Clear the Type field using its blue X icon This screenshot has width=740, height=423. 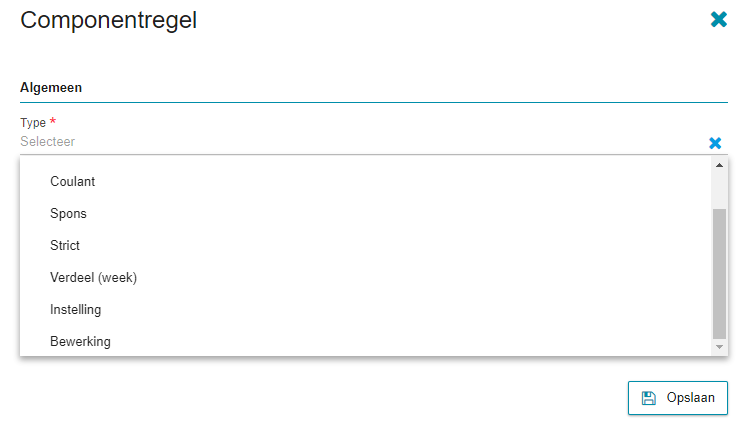[715, 143]
